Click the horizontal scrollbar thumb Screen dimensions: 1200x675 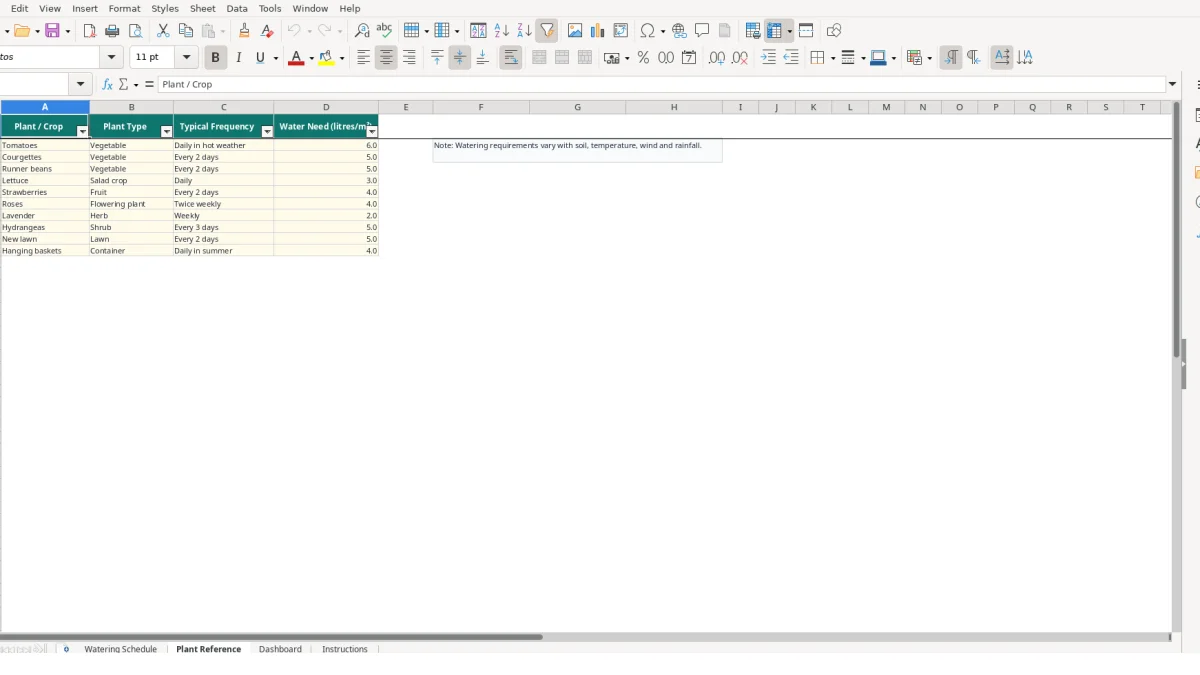(x=271, y=636)
